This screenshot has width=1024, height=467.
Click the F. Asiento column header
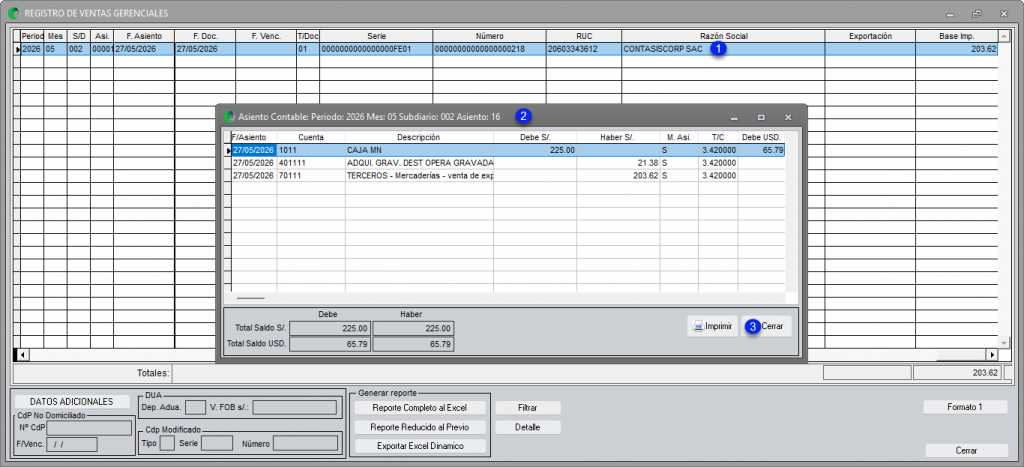click(x=144, y=36)
